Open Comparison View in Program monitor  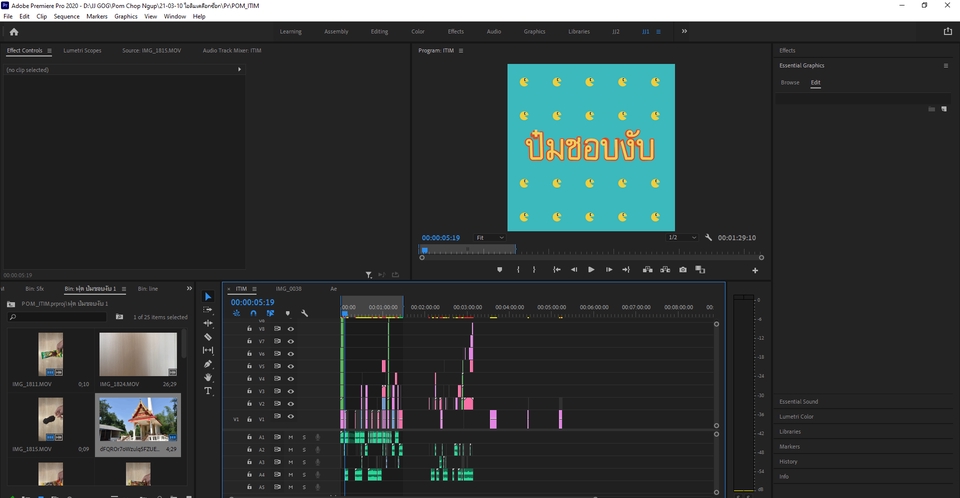pyautogui.click(x=700, y=270)
